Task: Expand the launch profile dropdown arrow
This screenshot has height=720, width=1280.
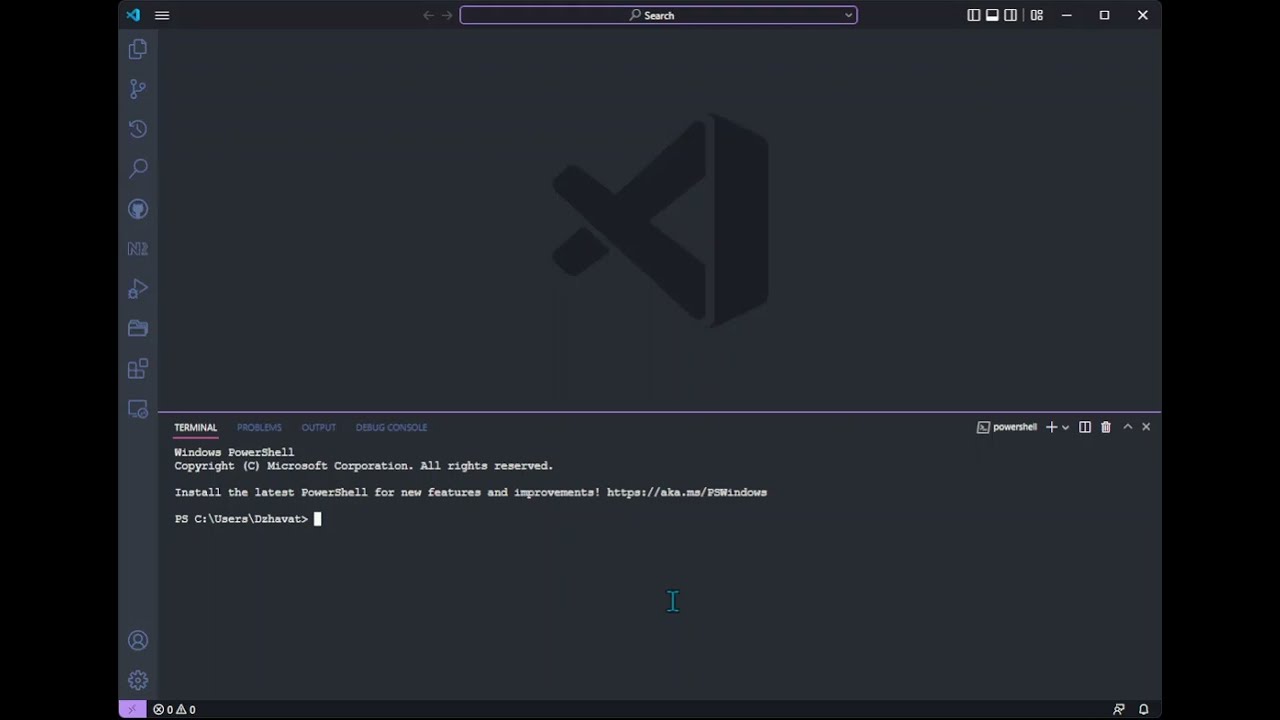Action: pyautogui.click(x=1065, y=427)
